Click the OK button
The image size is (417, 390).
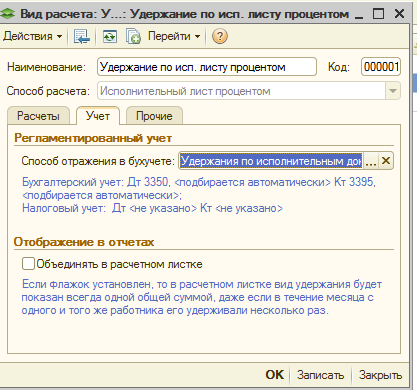click(x=274, y=375)
